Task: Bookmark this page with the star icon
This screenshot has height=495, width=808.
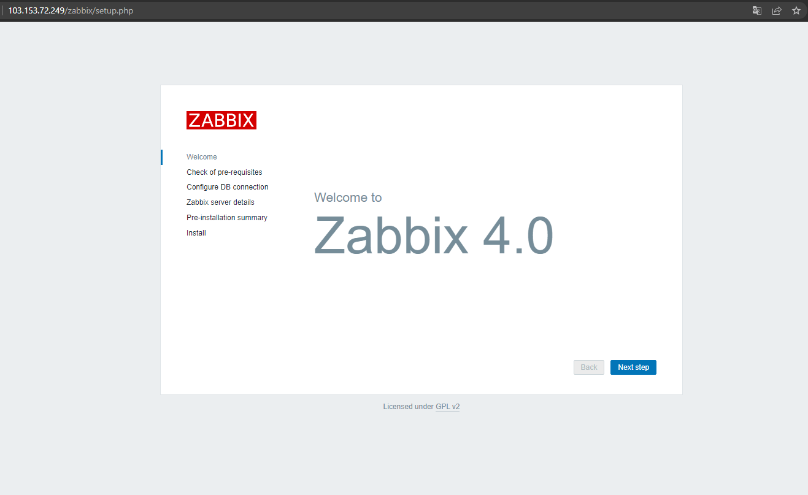Action: coord(796,10)
